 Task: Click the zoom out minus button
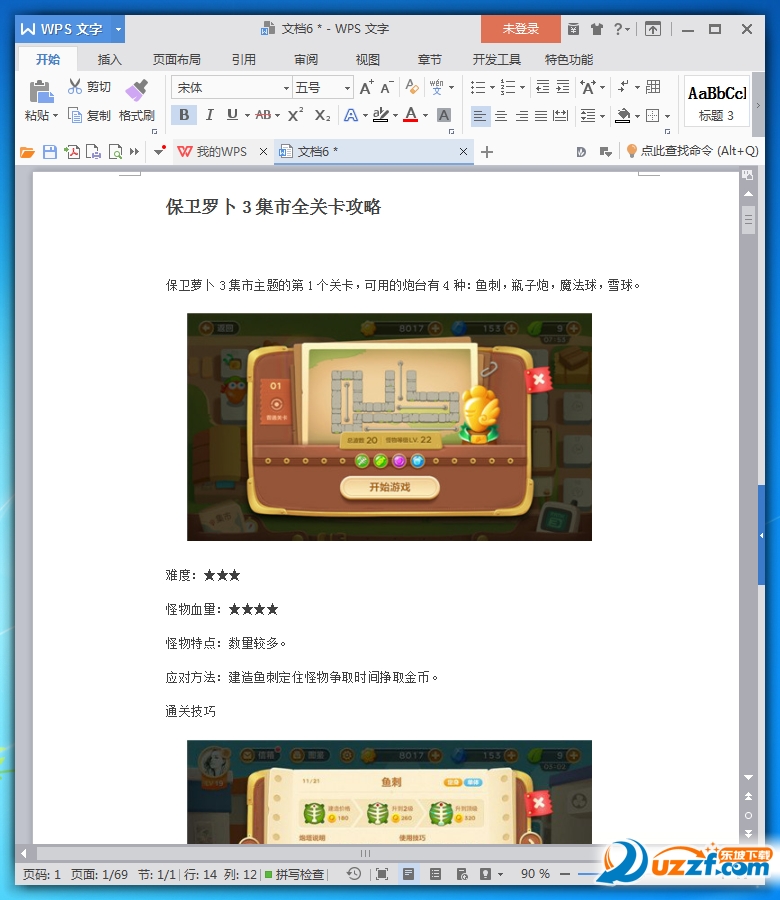(x=565, y=874)
